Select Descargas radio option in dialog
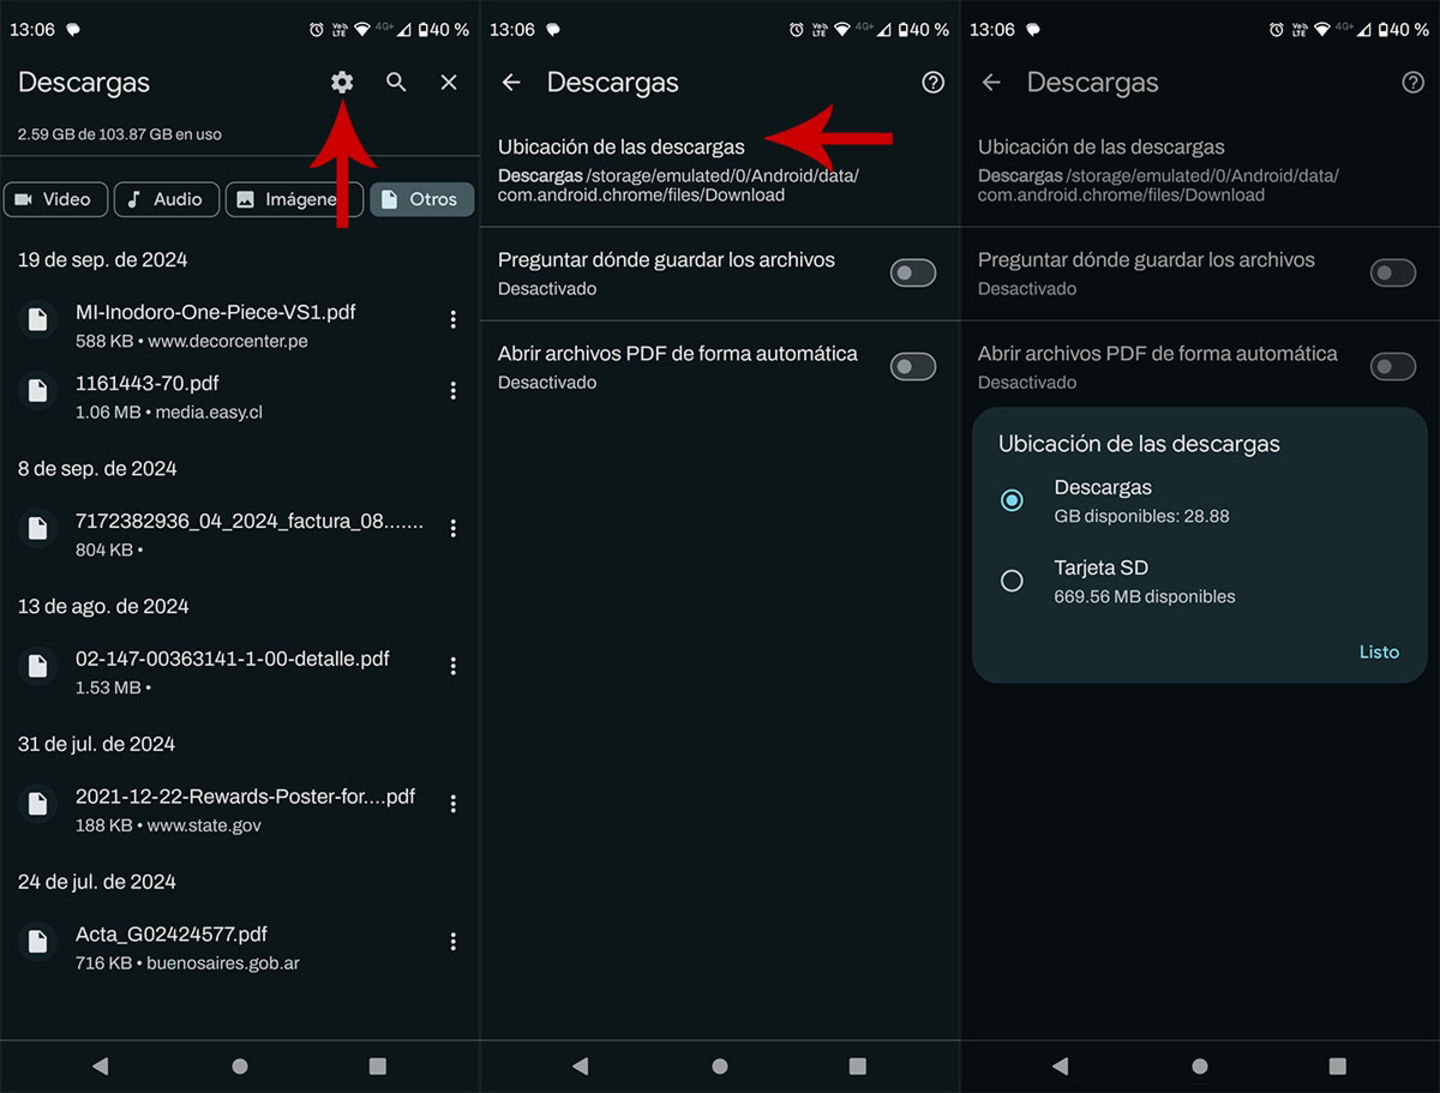The image size is (1440, 1093). pos(1012,500)
